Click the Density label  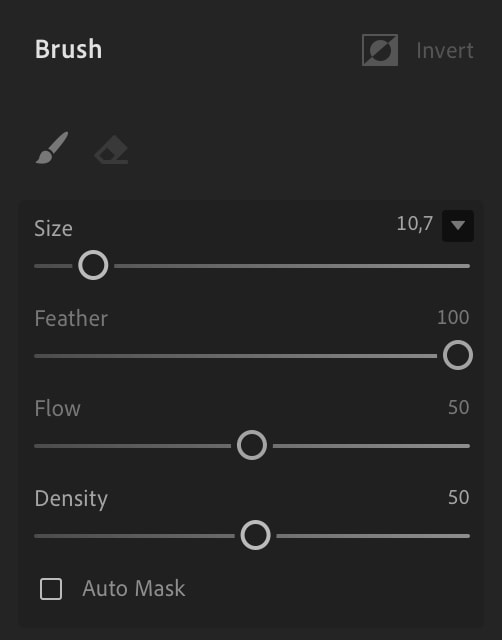pyautogui.click(x=71, y=499)
